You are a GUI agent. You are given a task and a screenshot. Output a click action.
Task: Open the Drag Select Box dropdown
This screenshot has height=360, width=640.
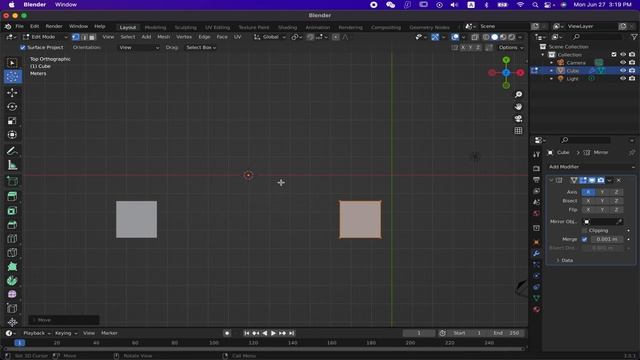pyautogui.click(x=201, y=48)
